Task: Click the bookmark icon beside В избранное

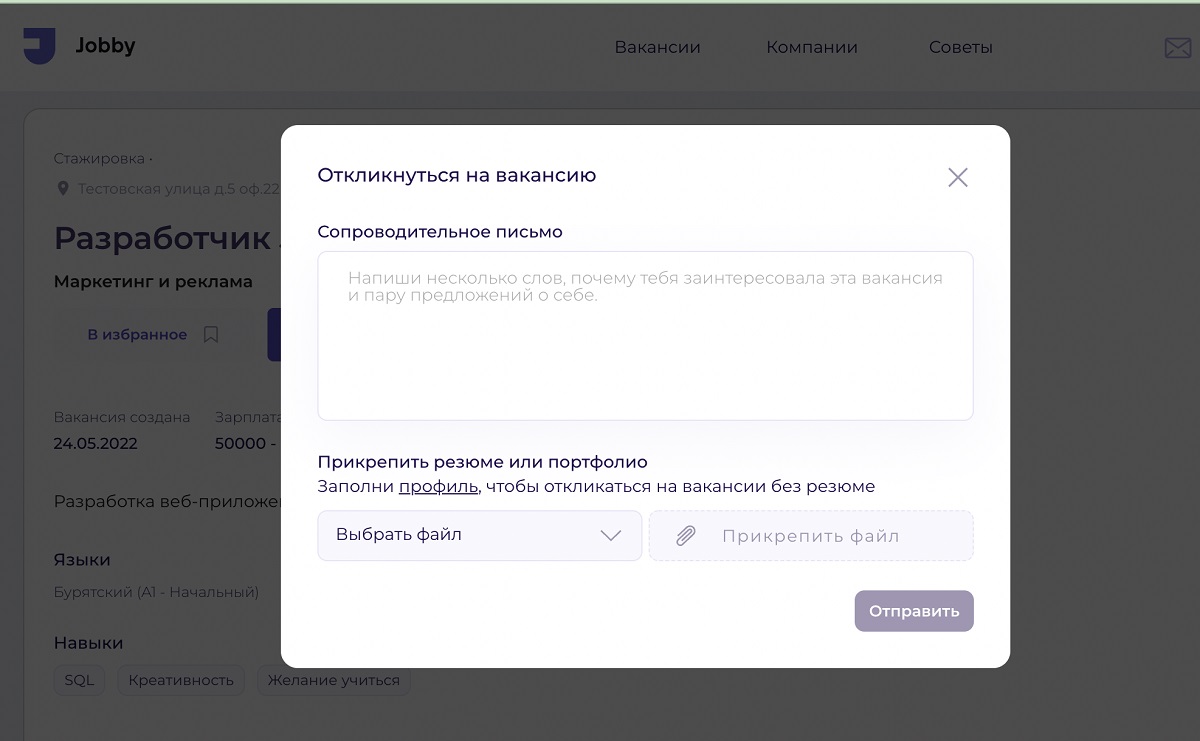Action: coord(211,334)
